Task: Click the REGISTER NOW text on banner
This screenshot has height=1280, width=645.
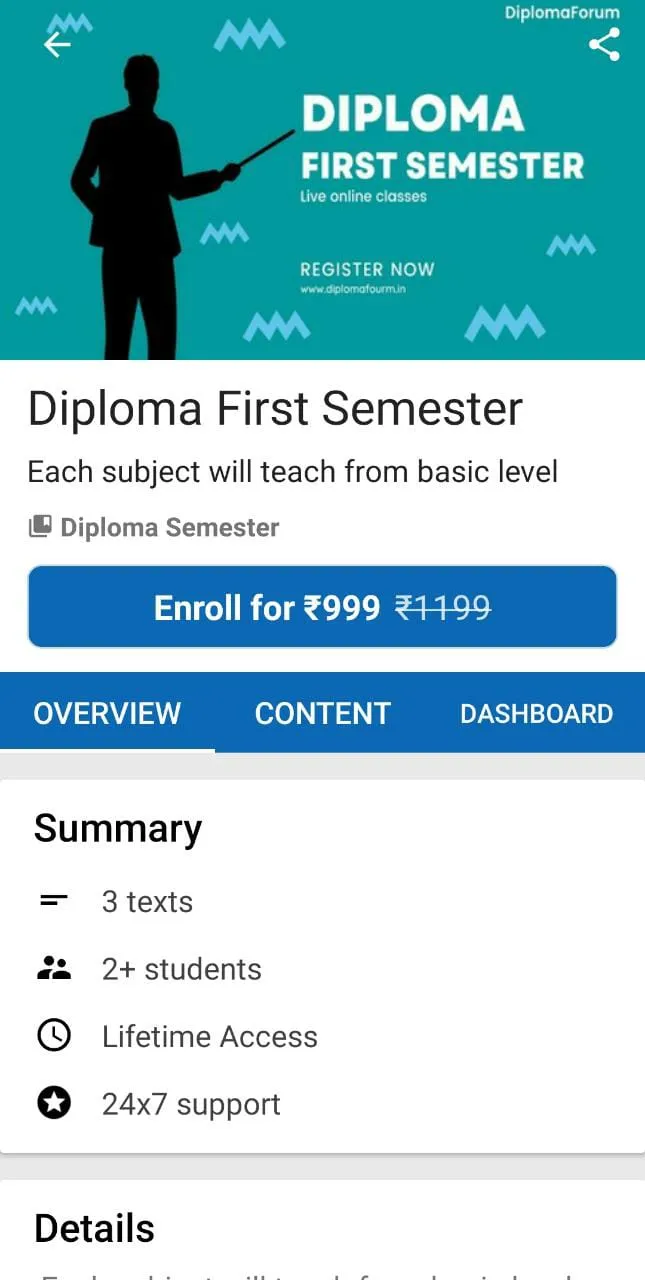Action: [x=367, y=269]
